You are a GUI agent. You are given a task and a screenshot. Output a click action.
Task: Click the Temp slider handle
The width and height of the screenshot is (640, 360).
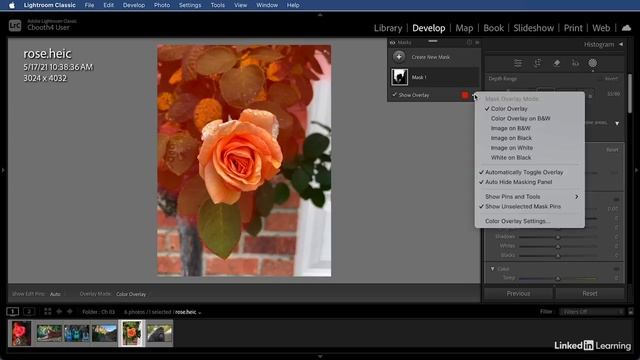[558, 278]
